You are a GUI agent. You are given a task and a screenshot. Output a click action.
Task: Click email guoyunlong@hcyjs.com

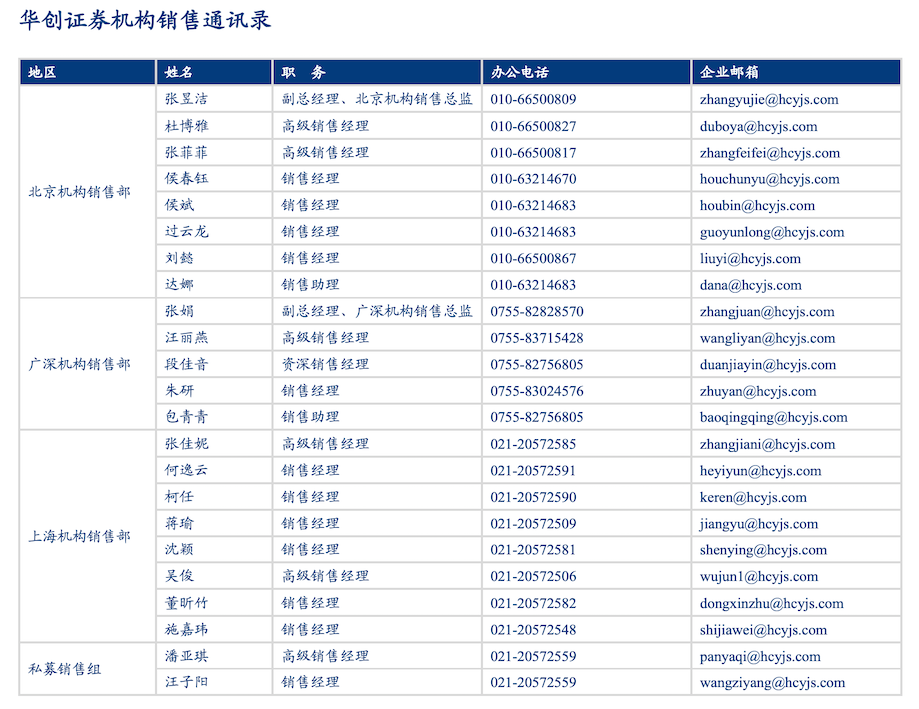(772, 232)
